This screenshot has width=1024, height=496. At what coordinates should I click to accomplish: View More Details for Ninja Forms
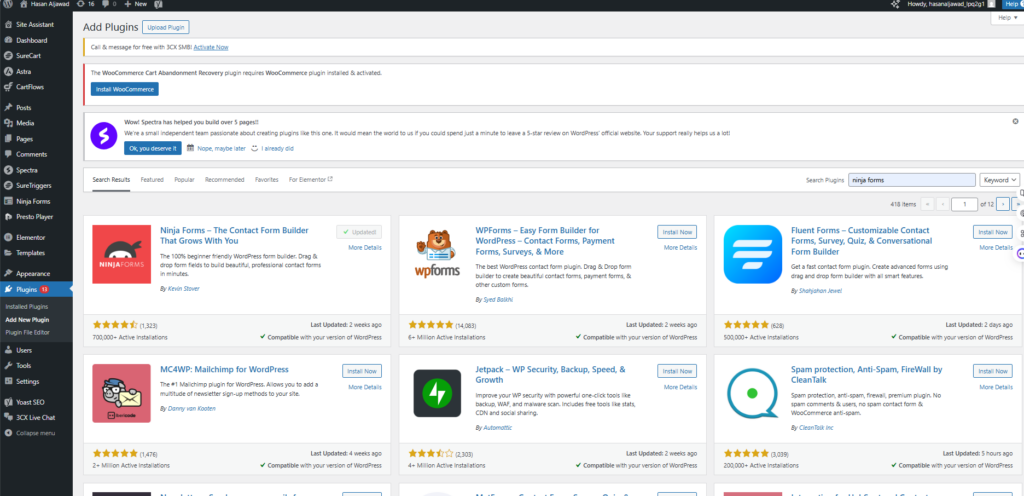[365, 247]
